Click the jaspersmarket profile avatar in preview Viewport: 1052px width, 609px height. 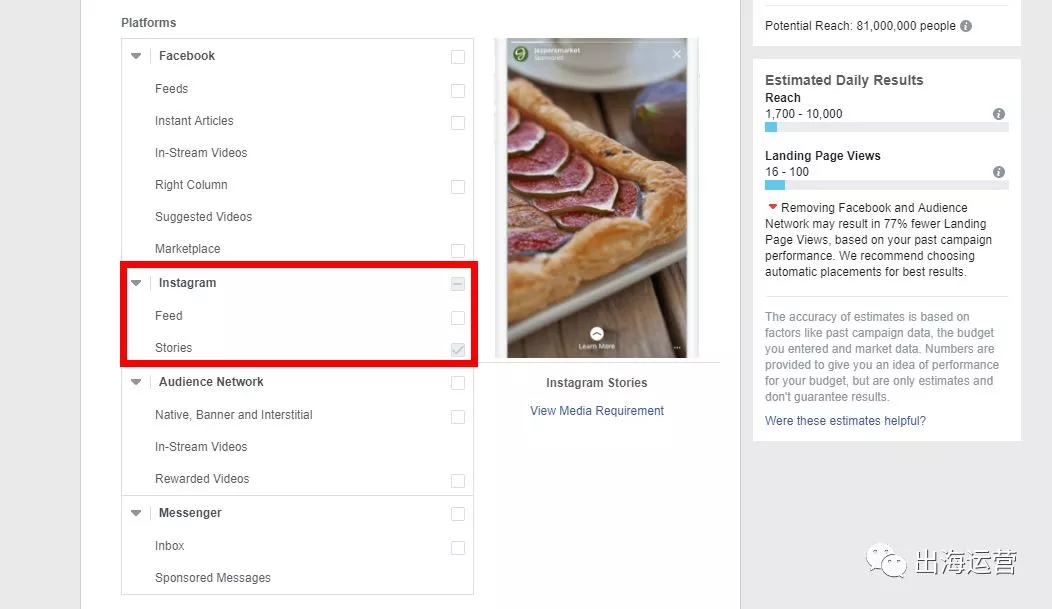coord(520,54)
